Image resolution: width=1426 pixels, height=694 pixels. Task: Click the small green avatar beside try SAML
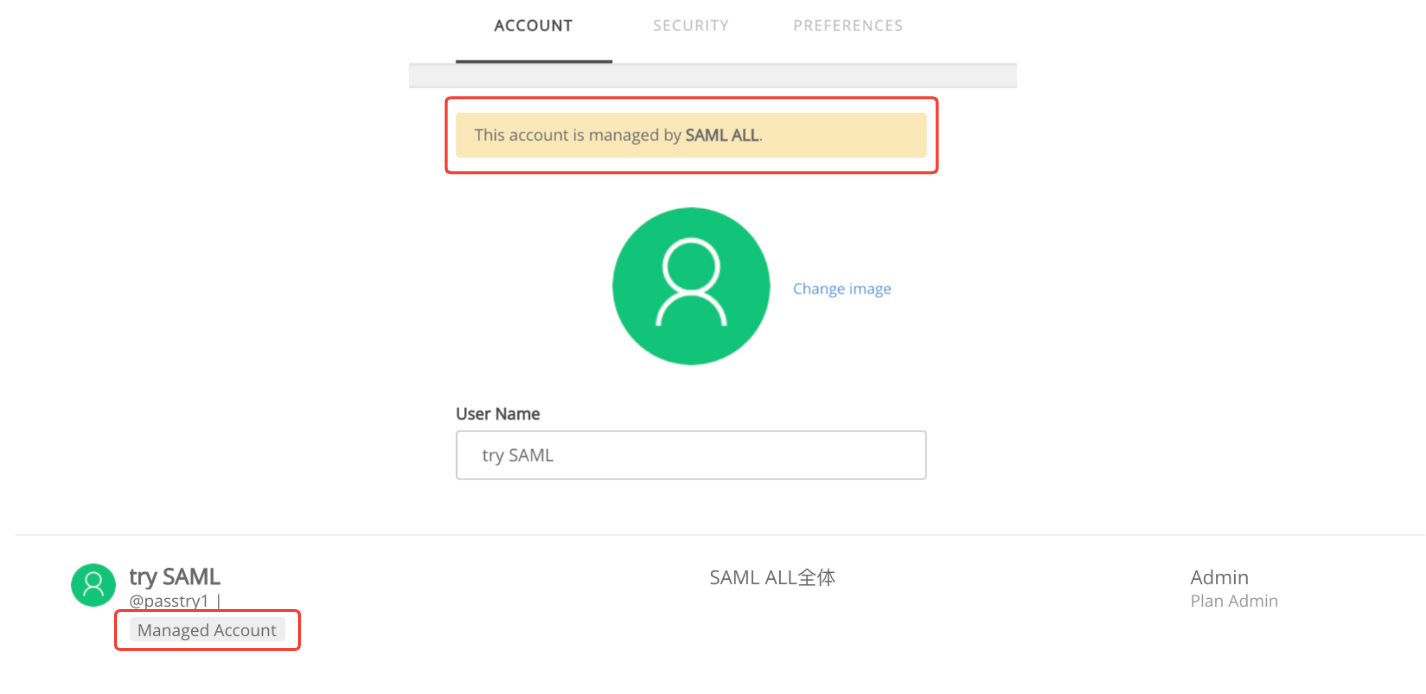click(x=93, y=584)
